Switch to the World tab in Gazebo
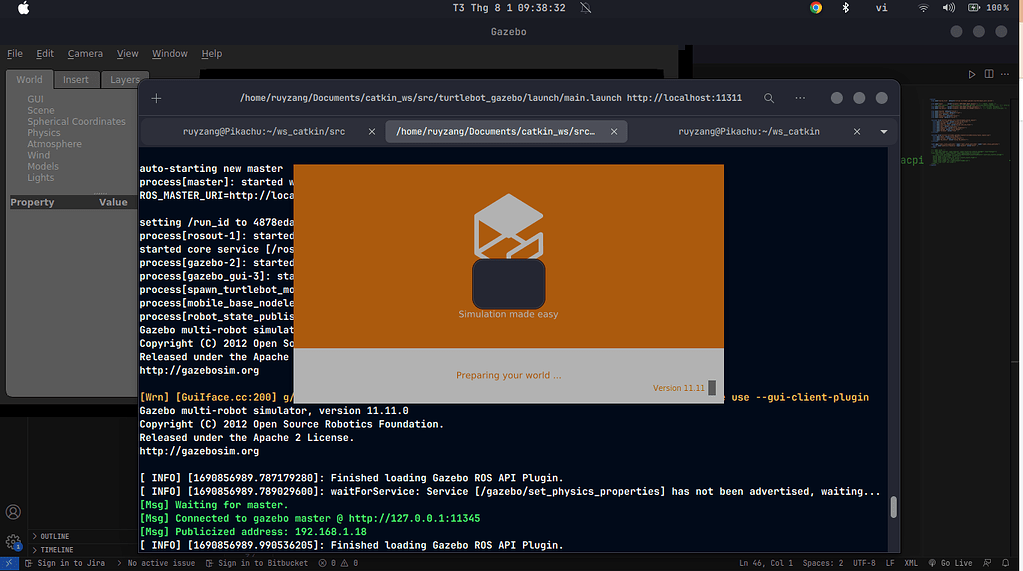The width and height of the screenshot is (1023, 571). pyautogui.click(x=29, y=80)
